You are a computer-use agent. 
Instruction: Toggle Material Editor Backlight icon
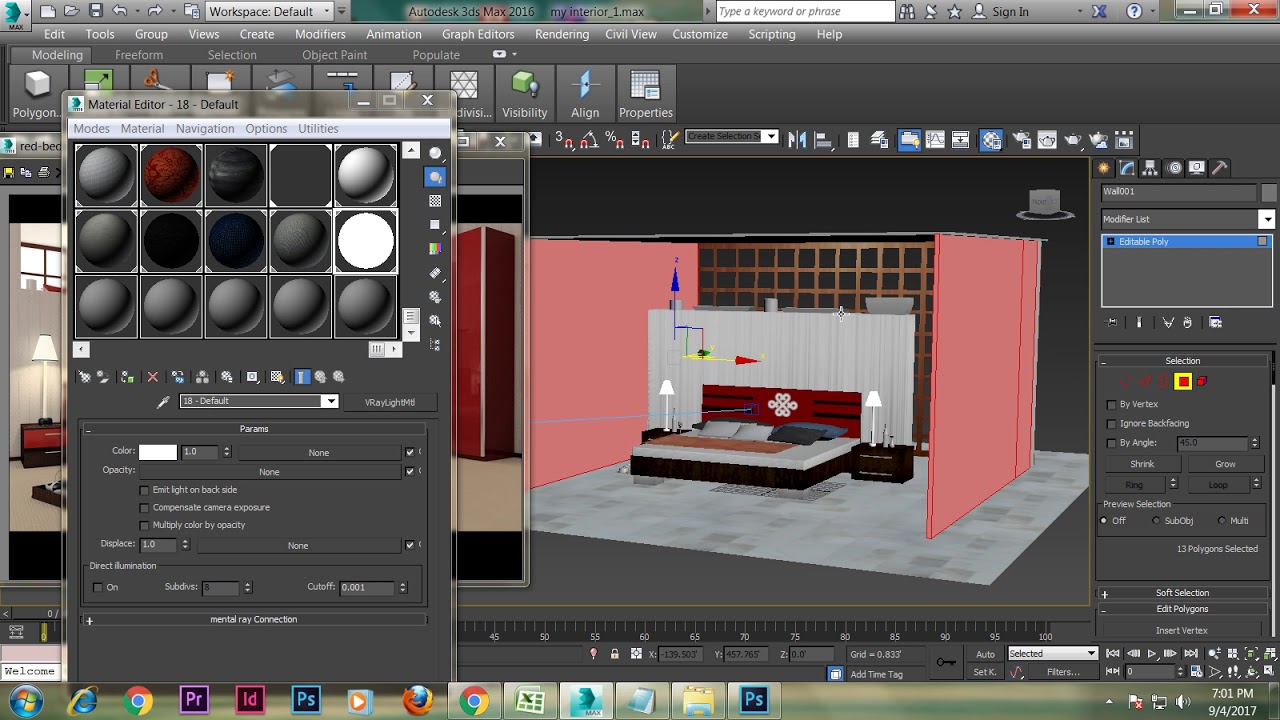tap(435, 177)
